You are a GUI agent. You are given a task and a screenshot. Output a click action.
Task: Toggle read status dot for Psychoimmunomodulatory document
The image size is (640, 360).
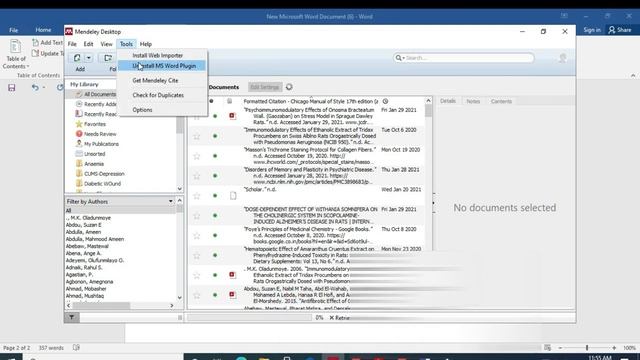tap(215, 116)
